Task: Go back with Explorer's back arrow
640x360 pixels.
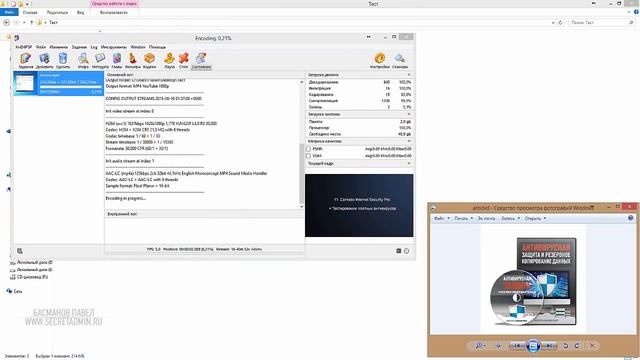Action: 6,22
